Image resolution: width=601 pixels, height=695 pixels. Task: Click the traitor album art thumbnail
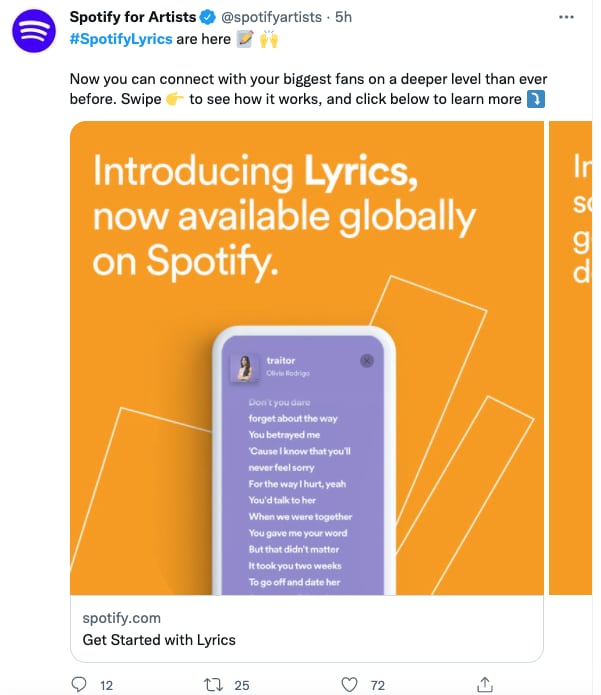(x=244, y=367)
